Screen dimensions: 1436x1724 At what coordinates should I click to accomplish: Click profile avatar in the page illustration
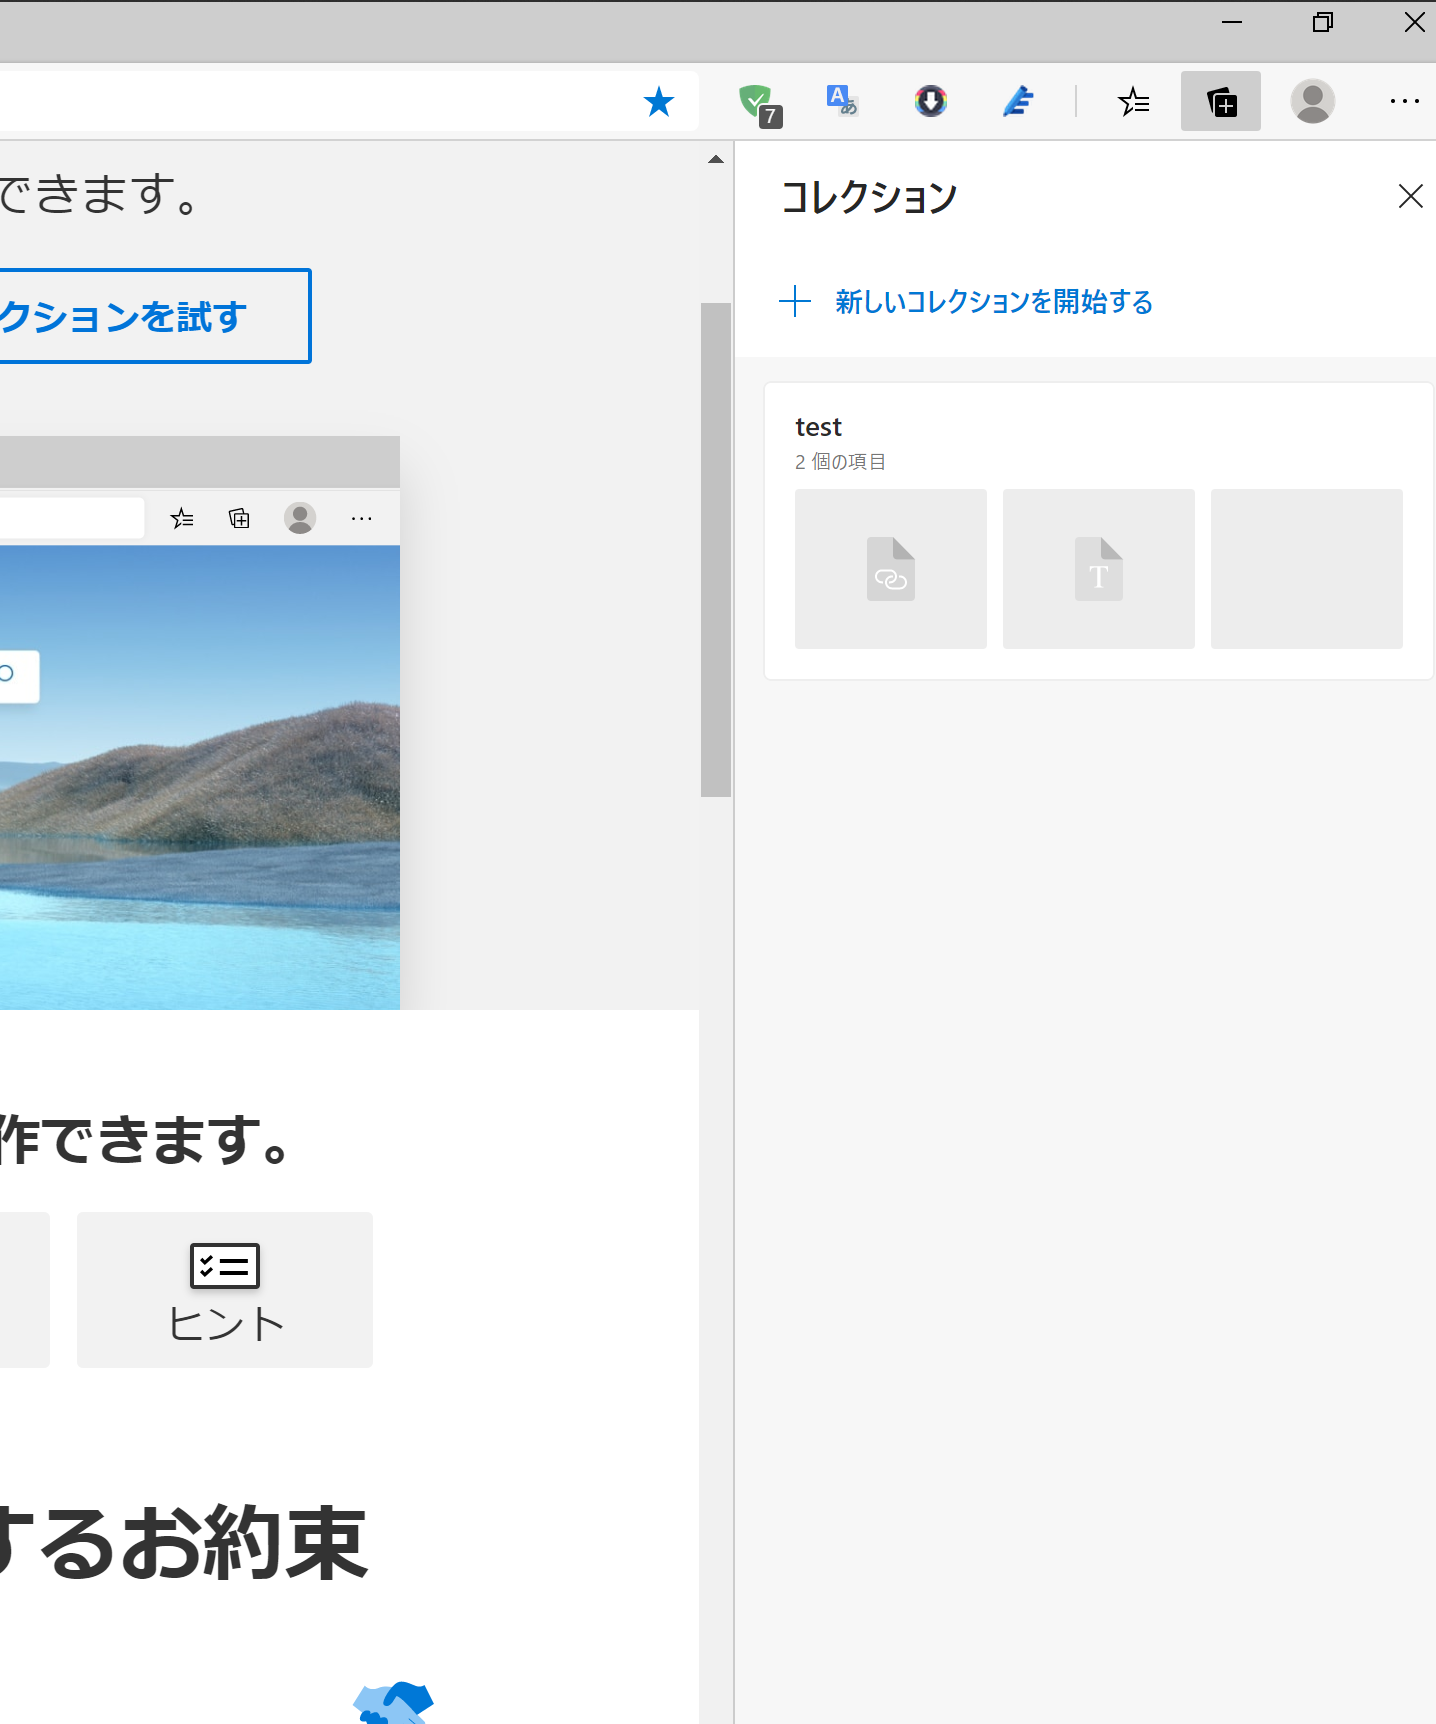coord(300,518)
